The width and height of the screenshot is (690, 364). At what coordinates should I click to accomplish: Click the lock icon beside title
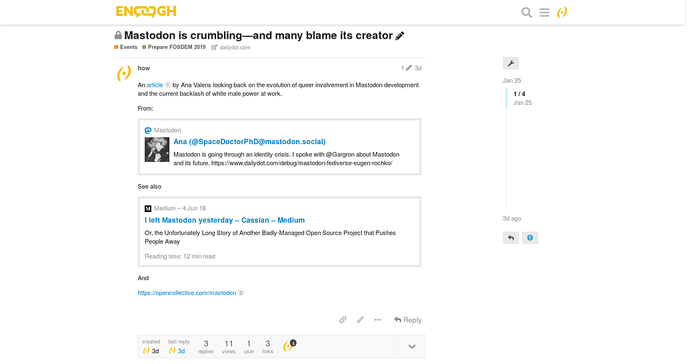118,35
